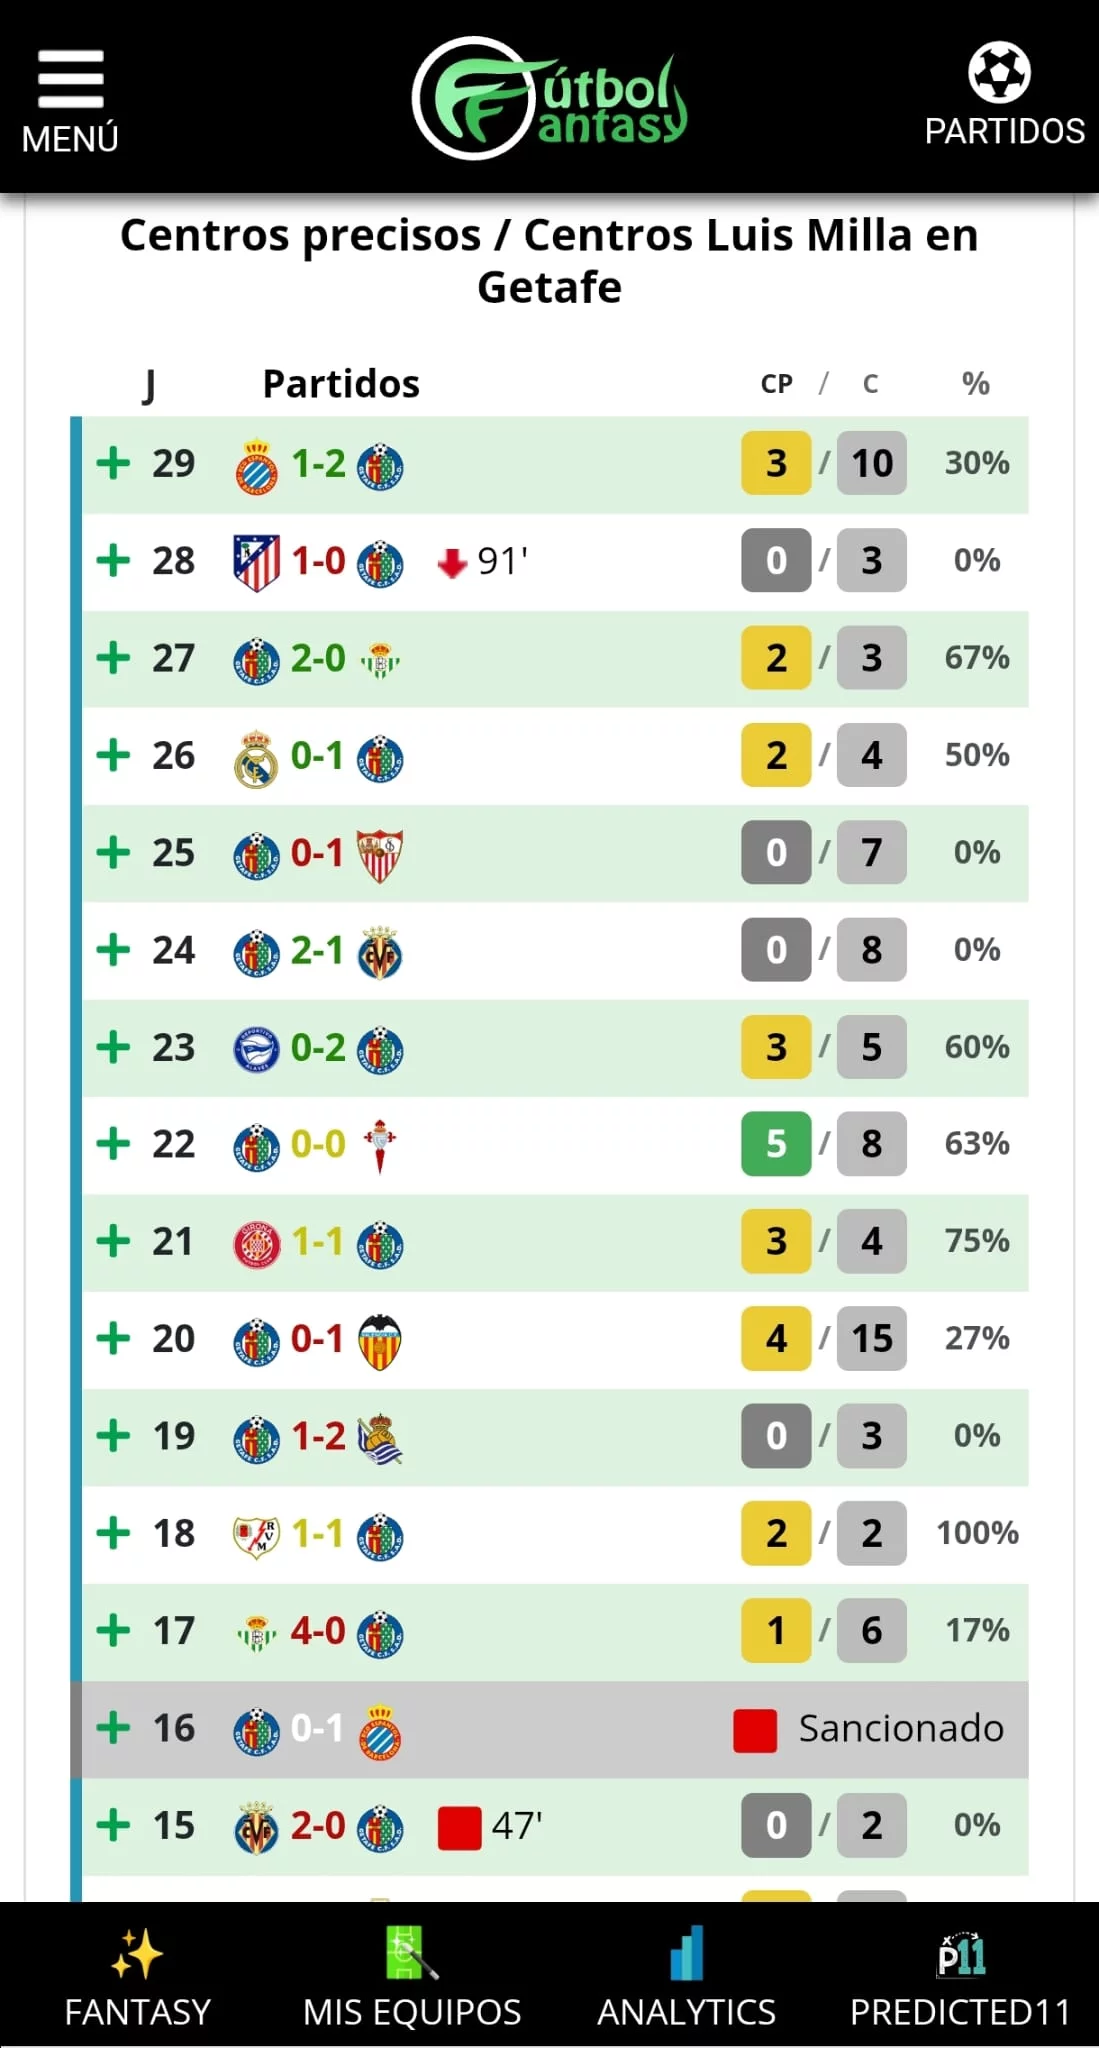Image resolution: width=1099 pixels, height=2048 pixels.
Task: Open the Analytics bar chart icon
Action: click(687, 1954)
